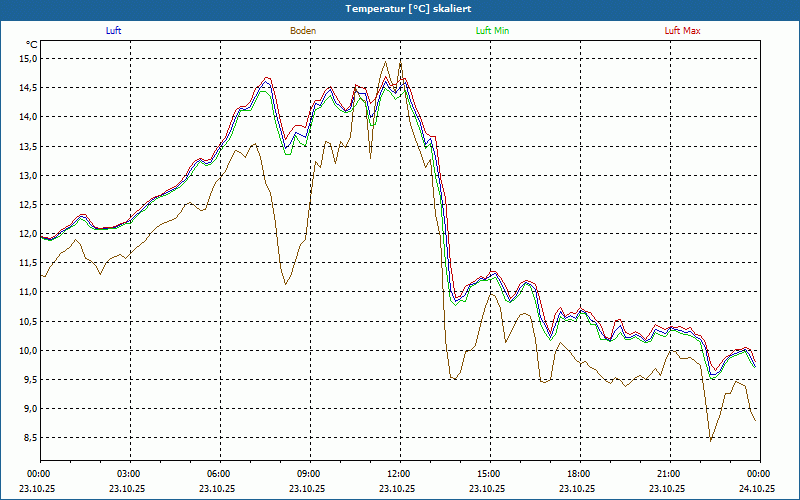
Task: Click the 12,0 y-axis label
Action: (x=29, y=234)
